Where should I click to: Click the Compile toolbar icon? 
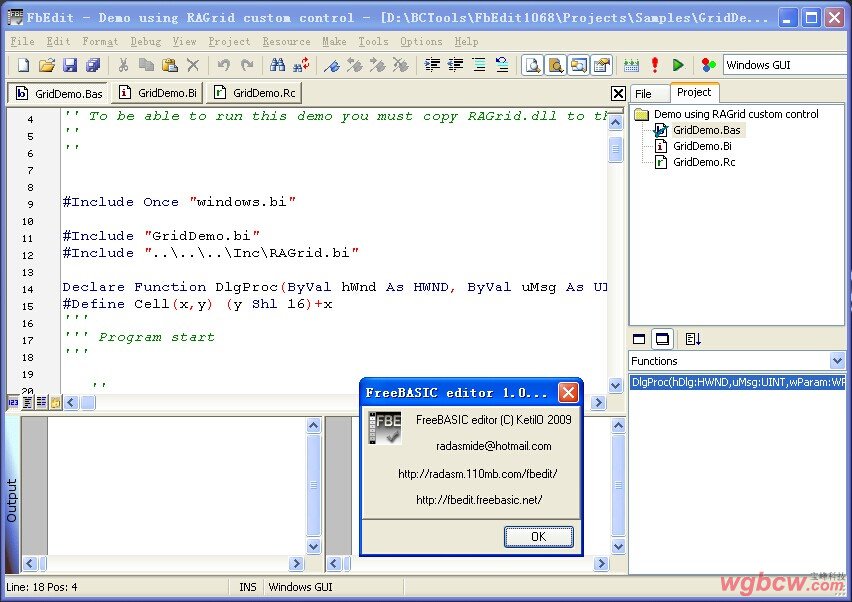pyautogui.click(x=631, y=65)
